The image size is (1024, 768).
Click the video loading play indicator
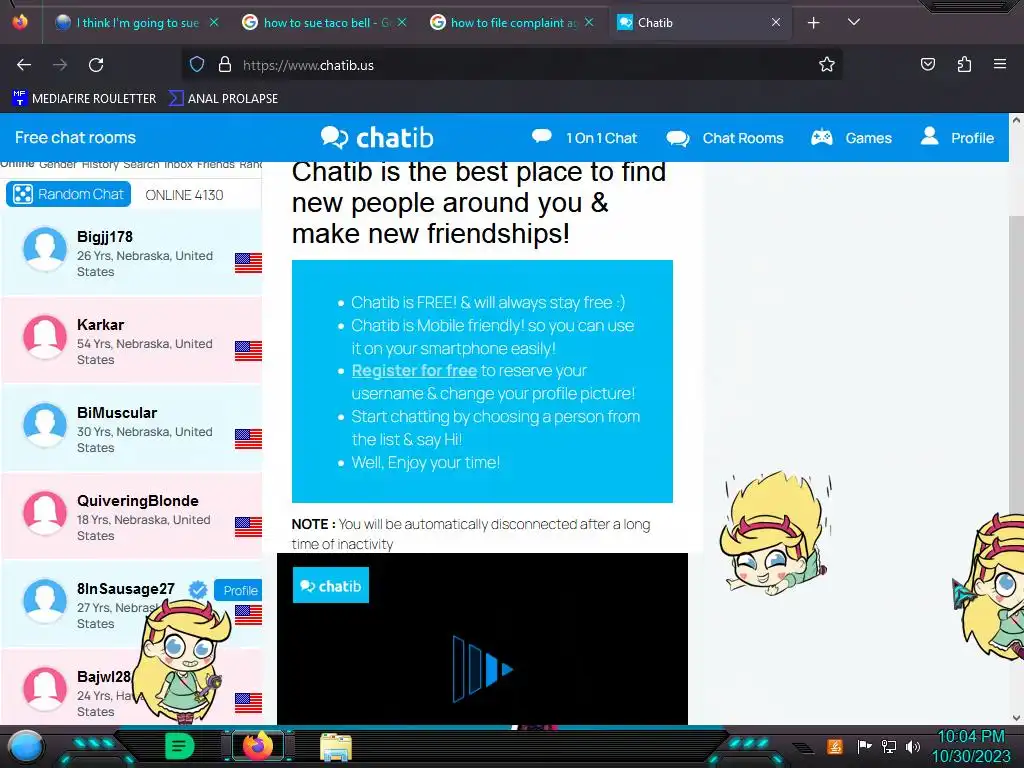(x=483, y=669)
